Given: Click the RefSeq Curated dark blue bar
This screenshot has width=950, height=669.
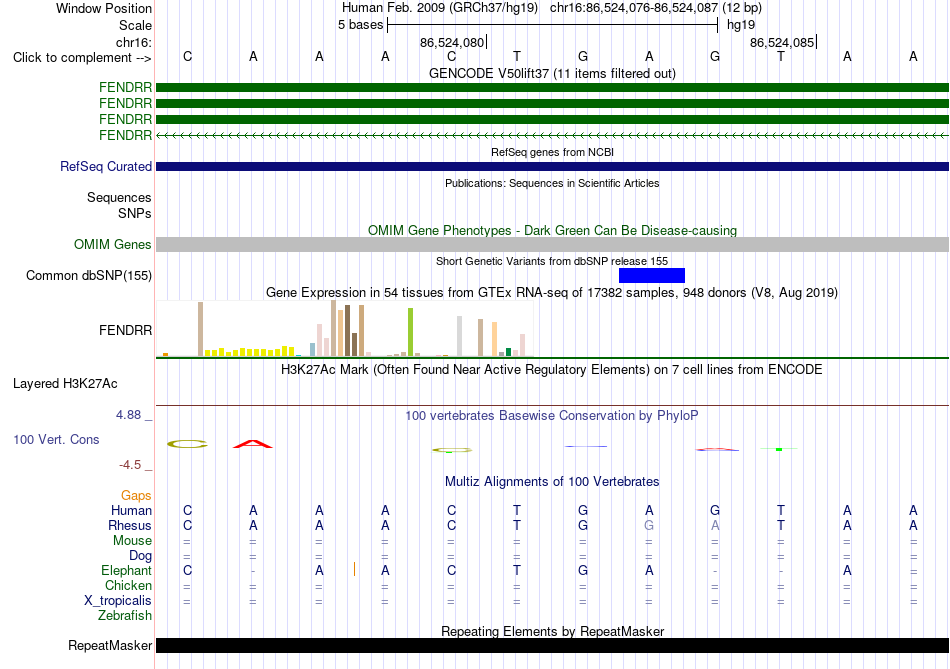Looking at the screenshot, I should (553, 167).
